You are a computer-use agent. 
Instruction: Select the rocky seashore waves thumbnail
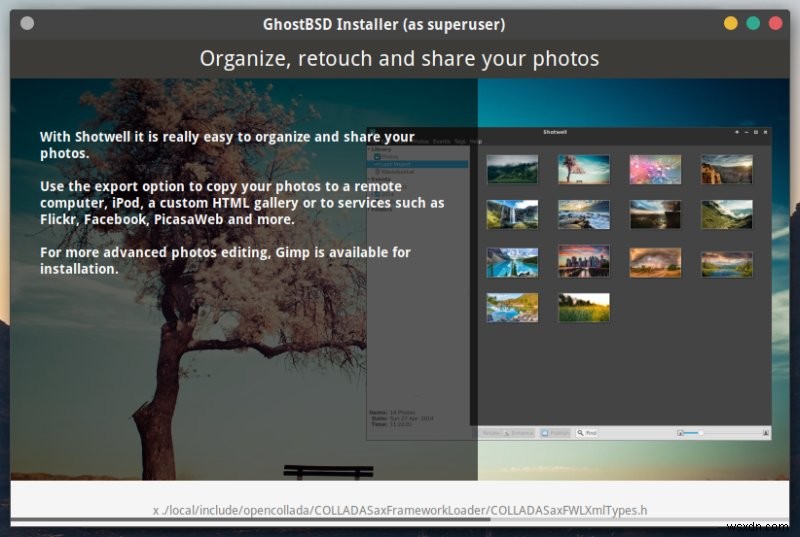pos(583,214)
